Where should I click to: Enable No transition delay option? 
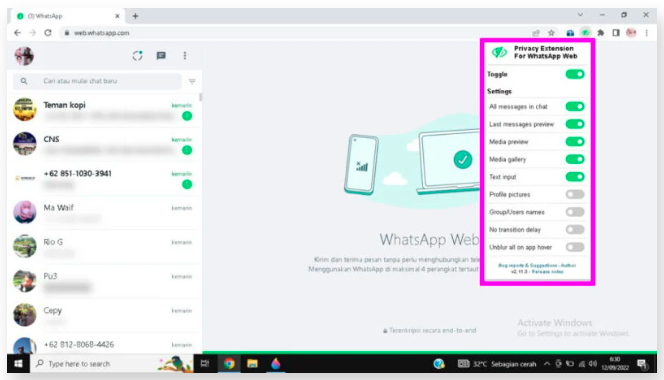pos(575,230)
